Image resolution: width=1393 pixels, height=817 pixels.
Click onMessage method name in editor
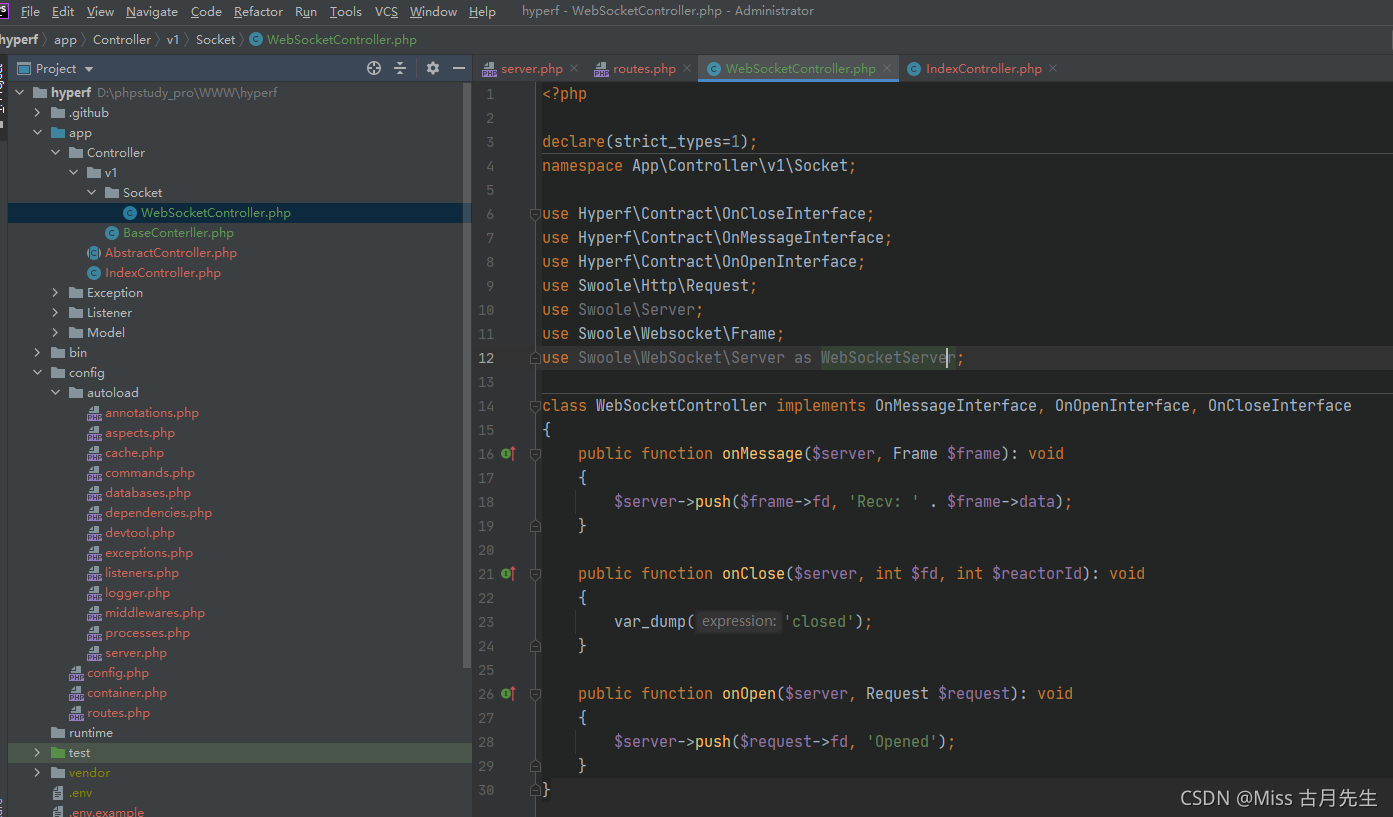click(762, 454)
